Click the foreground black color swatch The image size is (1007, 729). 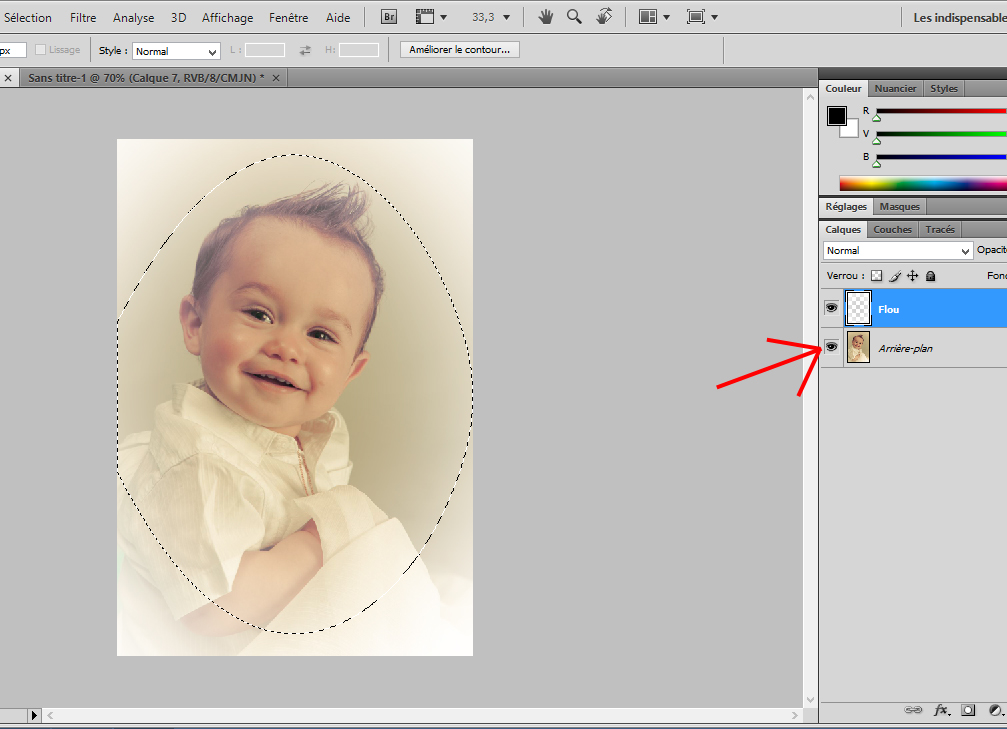(836, 116)
